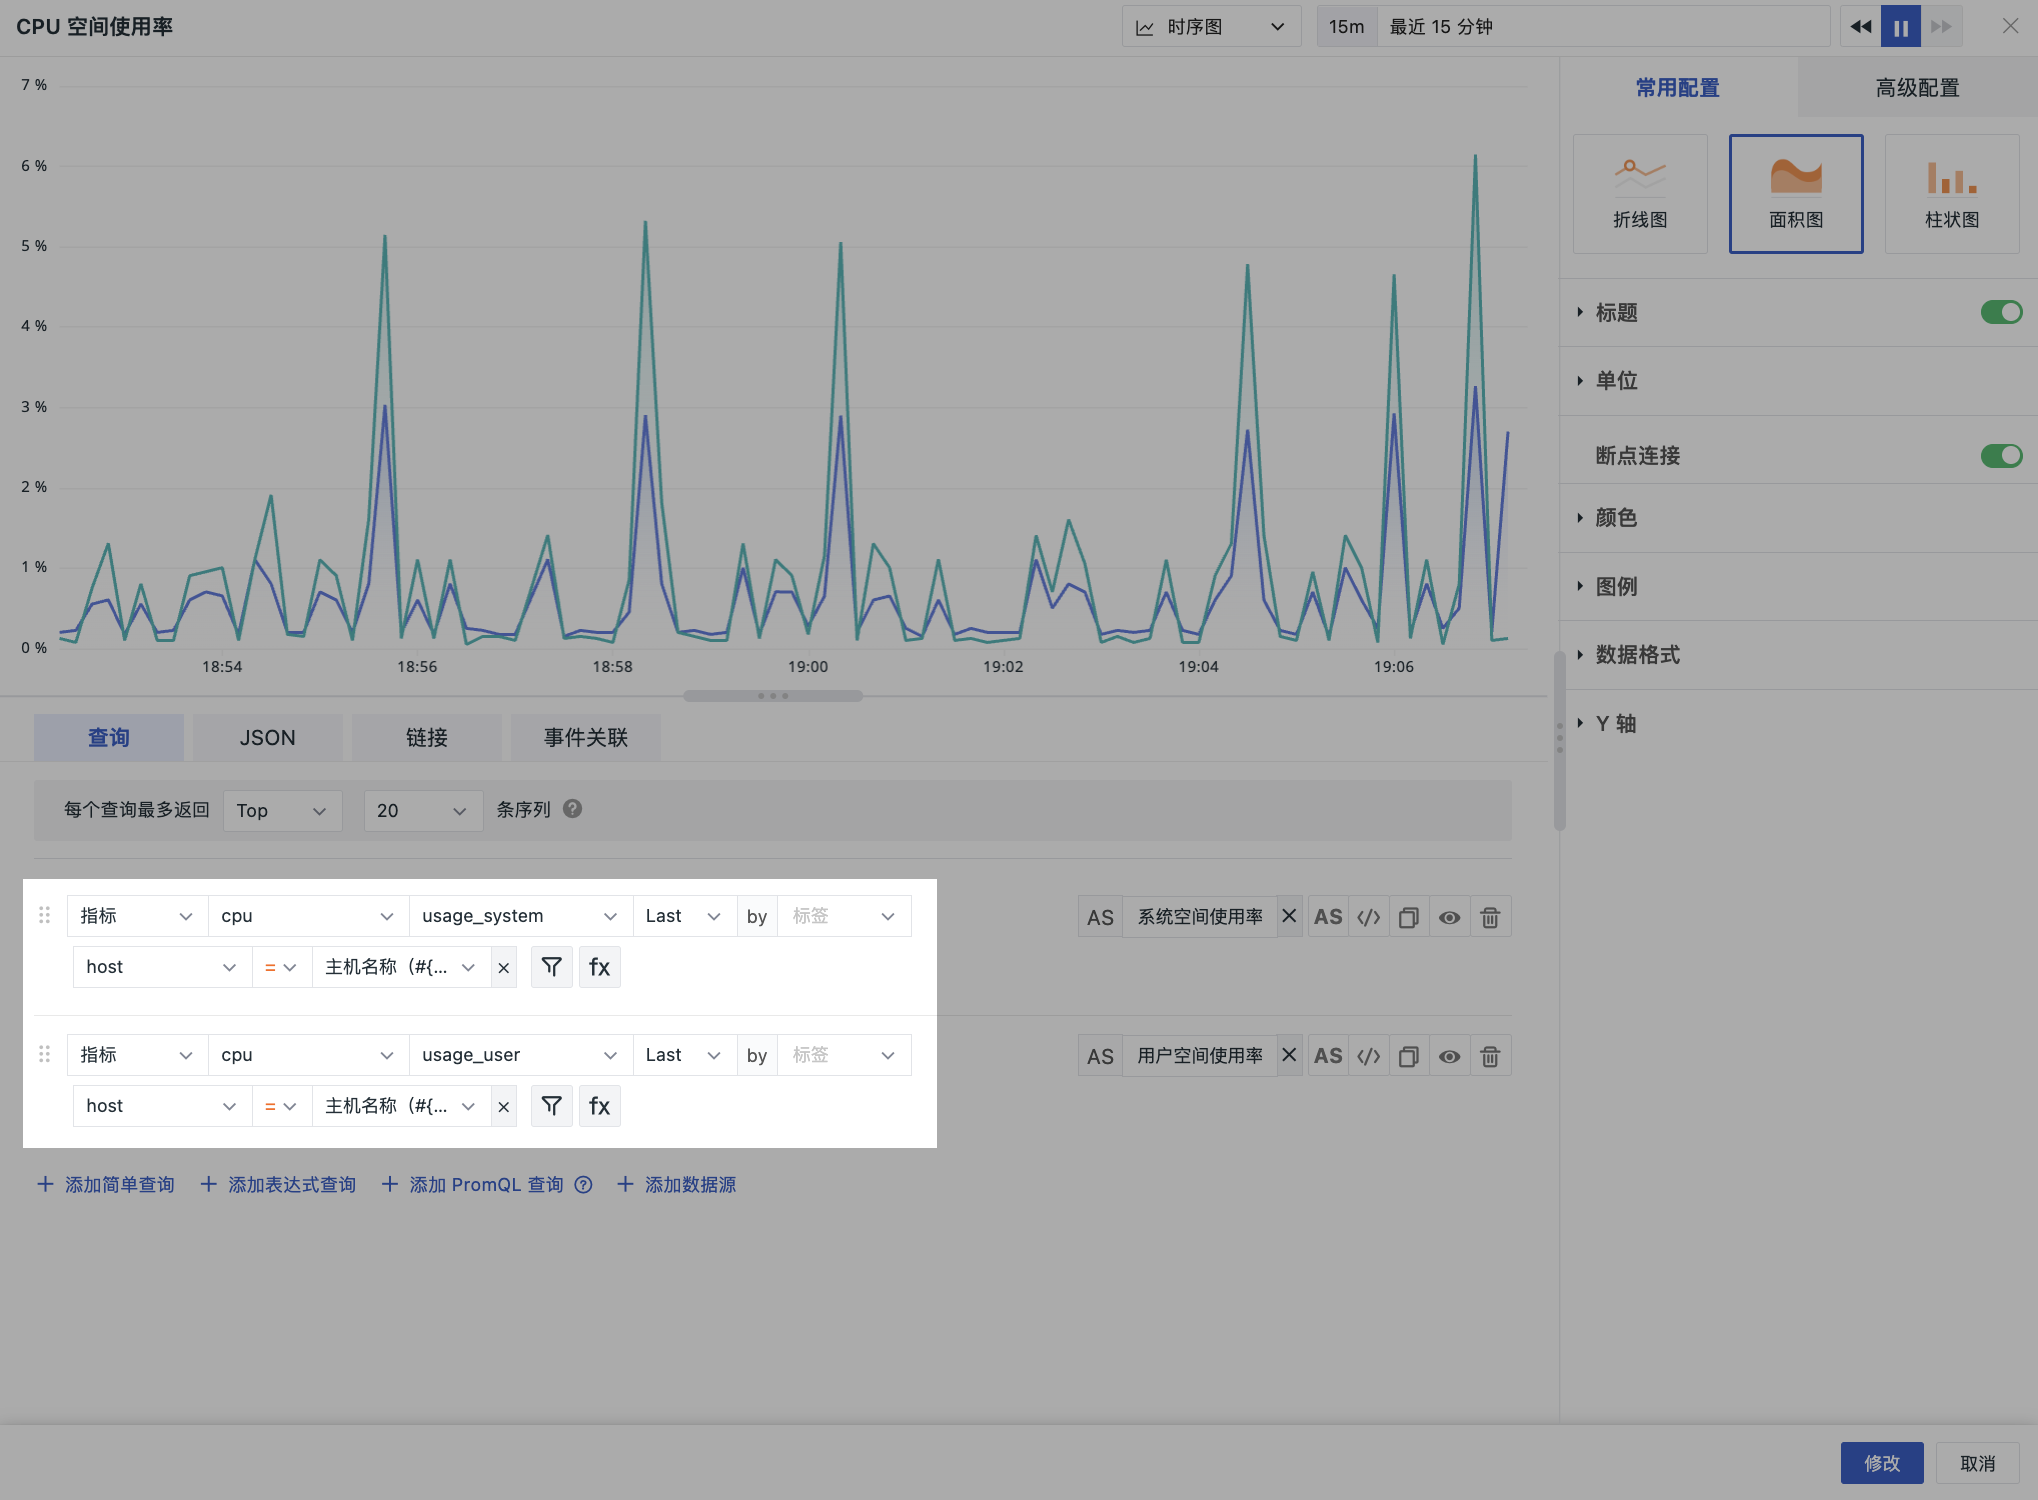Switch 系统空间使用率 query to code mode
The width and height of the screenshot is (2038, 1500).
click(x=1368, y=917)
